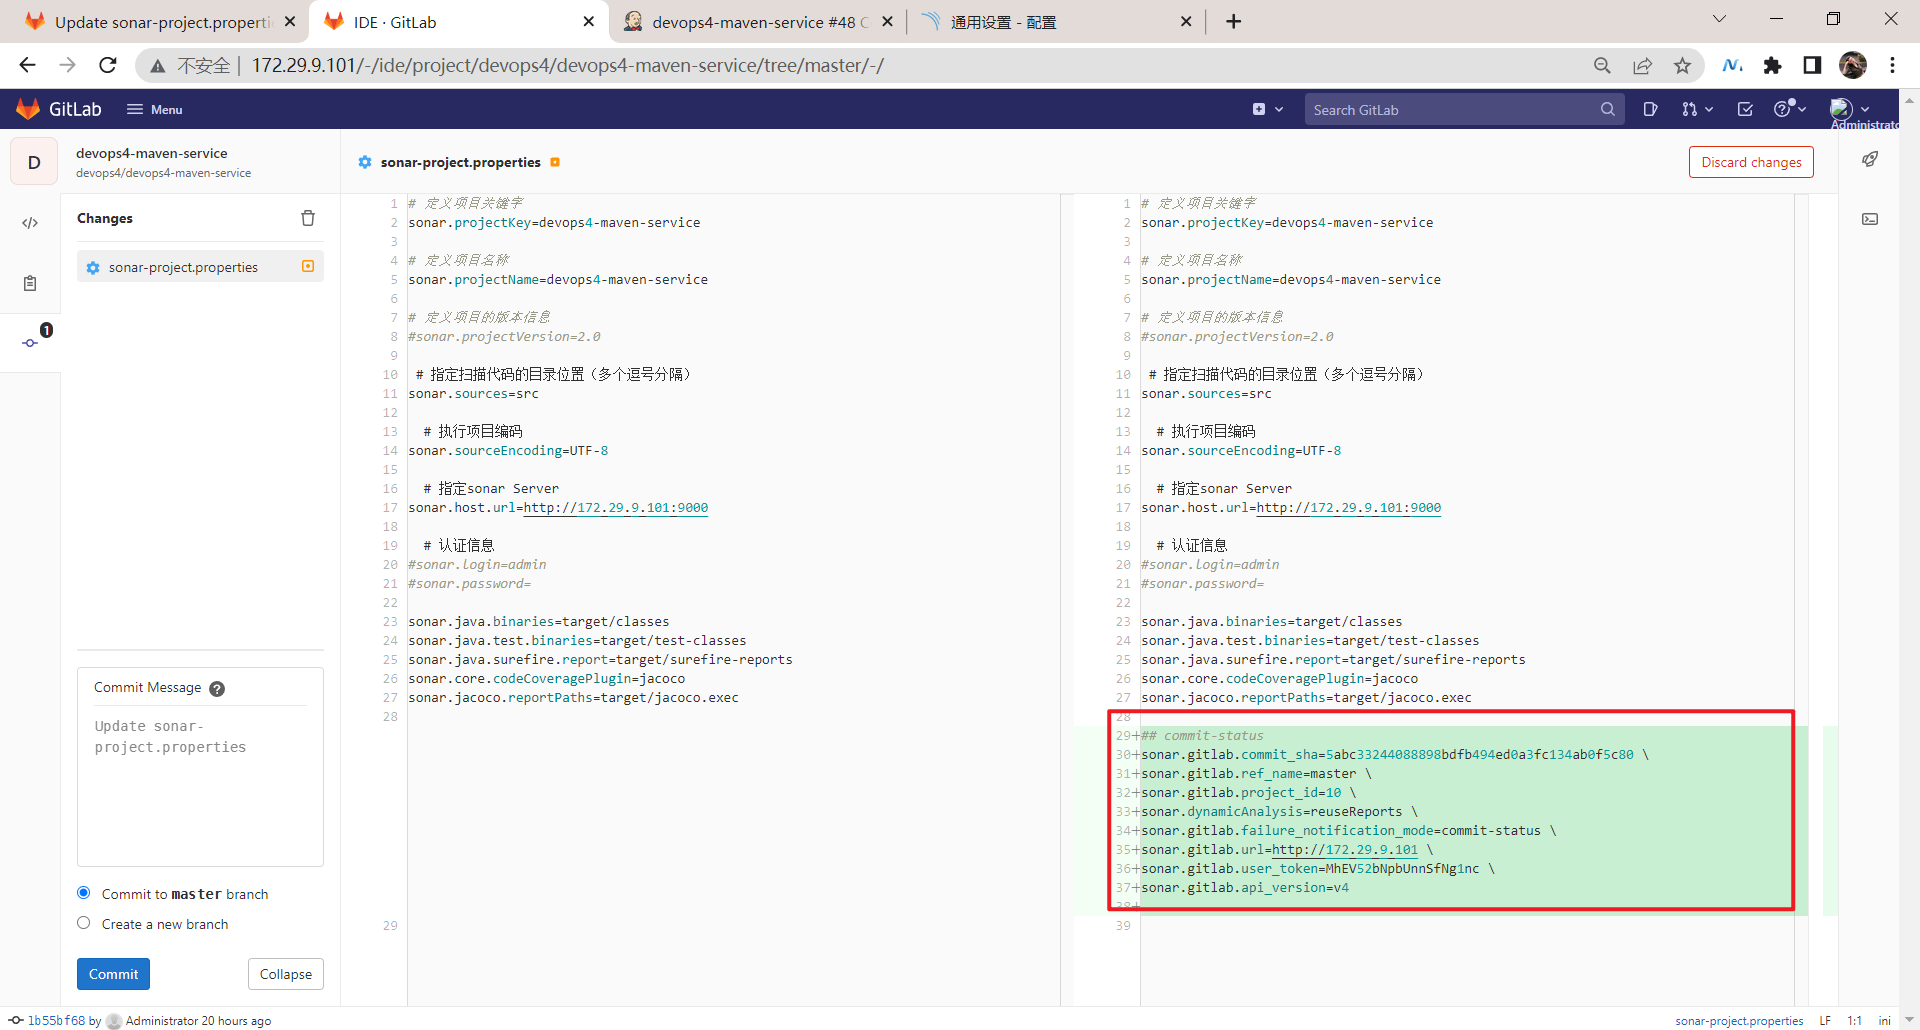This screenshot has height=1030, width=1920.
Task: Open the Administrator user avatar menu
Action: pos(1849,108)
